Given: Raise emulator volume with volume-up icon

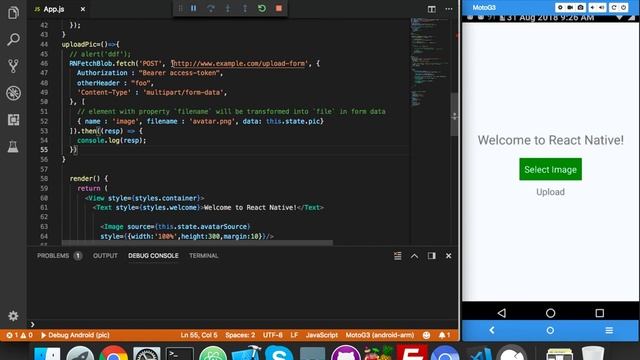Looking at the screenshot, I should [x=602, y=7].
